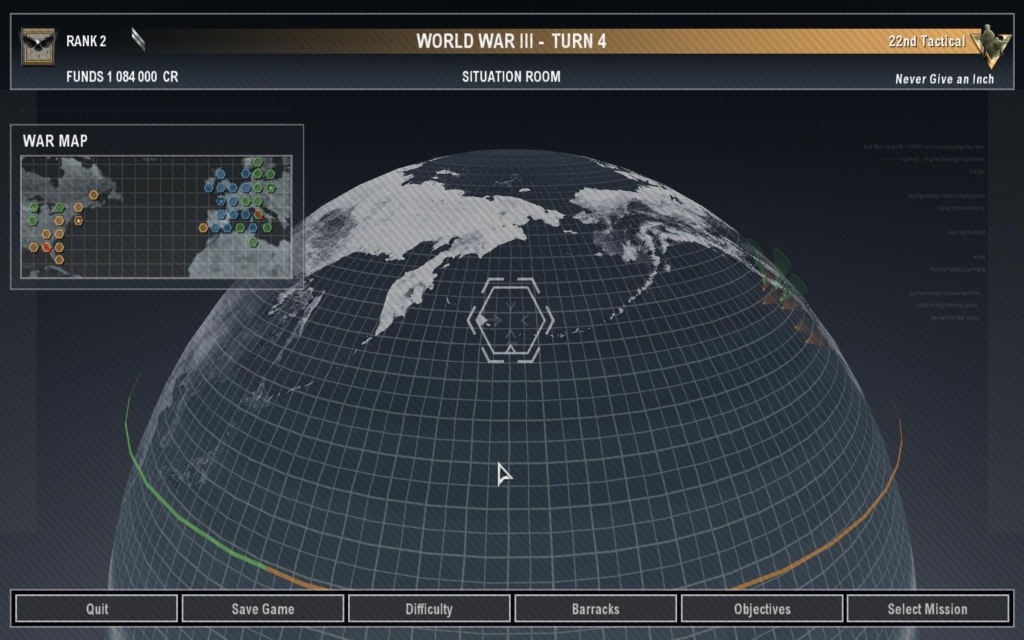Click the Select Mission button
This screenshot has width=1024, height=640.
click(927, 609)
